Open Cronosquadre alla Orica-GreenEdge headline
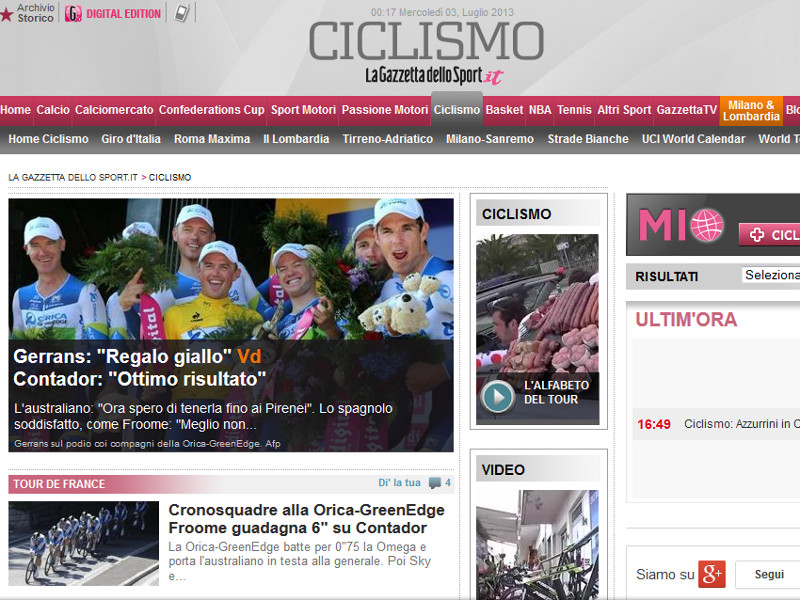Image resolution: width=800 pixels, height=600 pixels. tap(306, 519)
